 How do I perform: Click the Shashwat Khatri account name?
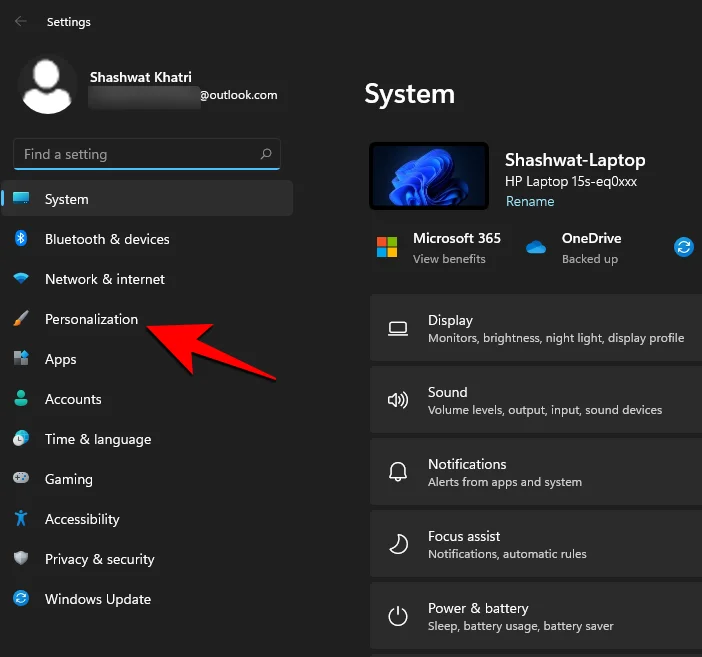141,77
